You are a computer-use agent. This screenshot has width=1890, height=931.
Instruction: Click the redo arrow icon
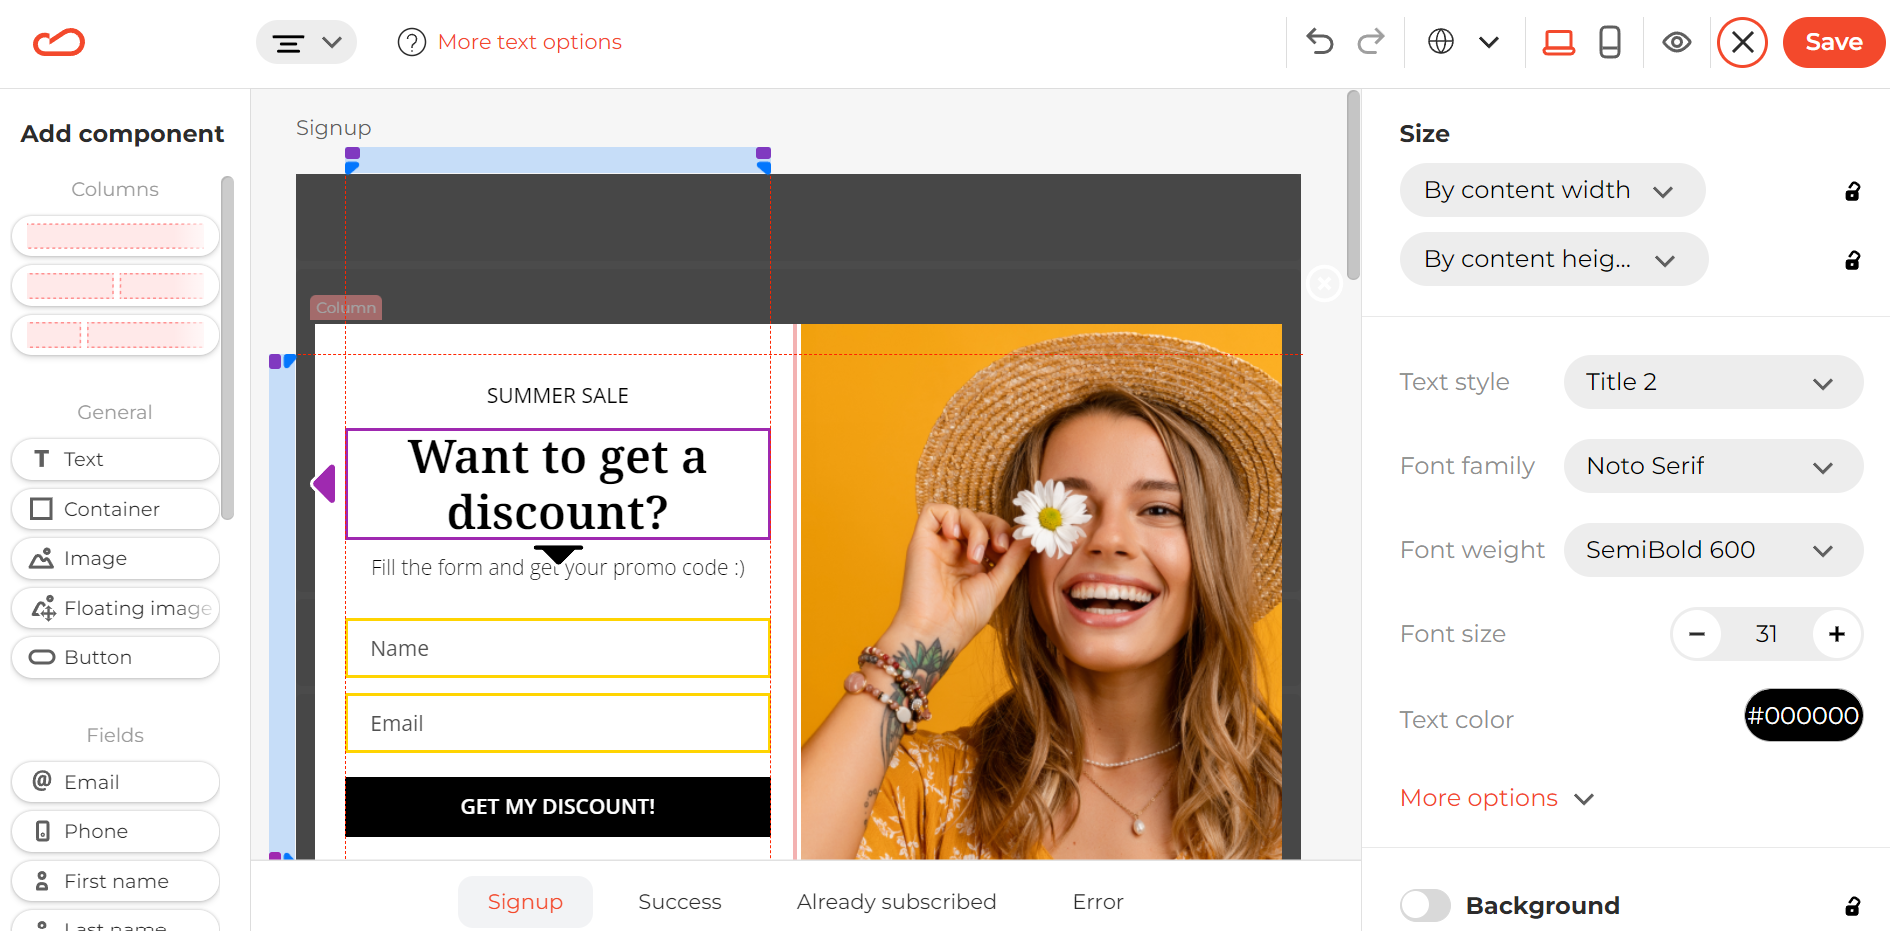[x=1371, y=42]
